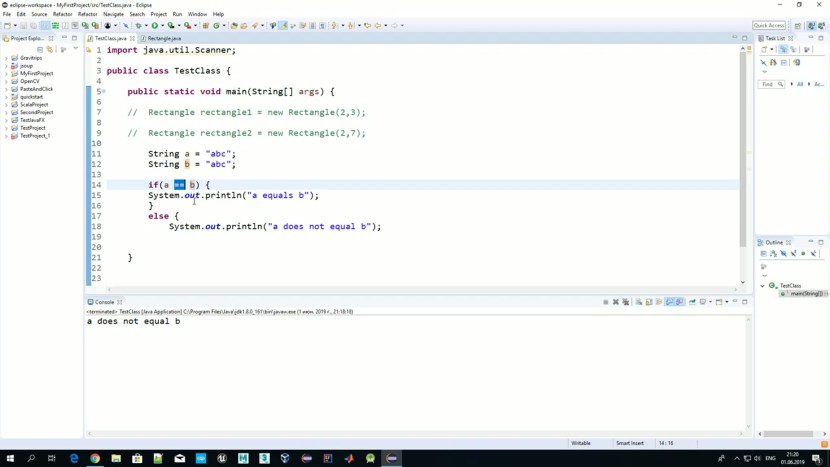Click Last Edit Location arrow icon
The width and height of the screenshot is (830, 467).
(x=367, y=25)
